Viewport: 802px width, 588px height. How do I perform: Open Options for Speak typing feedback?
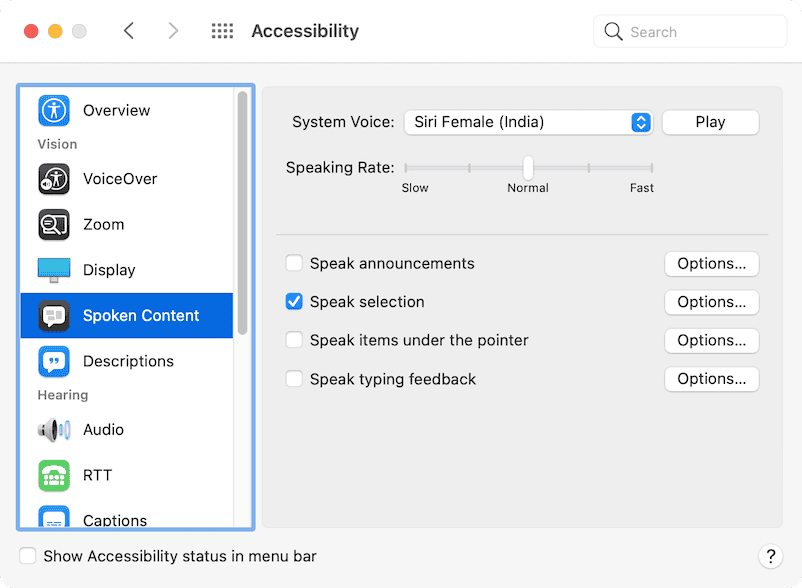[x=711, y=379]
